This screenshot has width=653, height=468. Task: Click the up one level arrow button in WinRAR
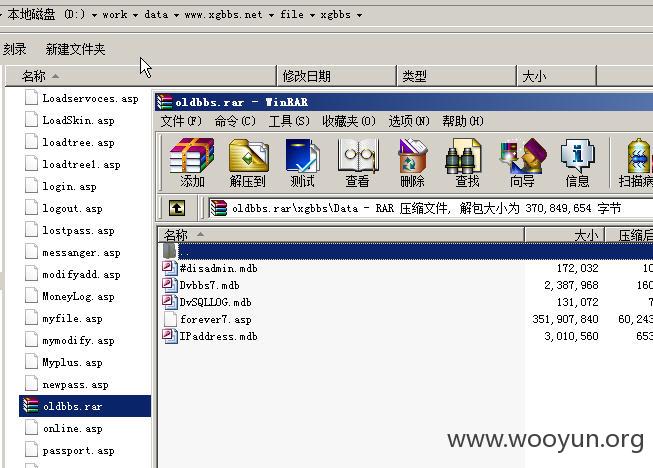coord(177,208)
